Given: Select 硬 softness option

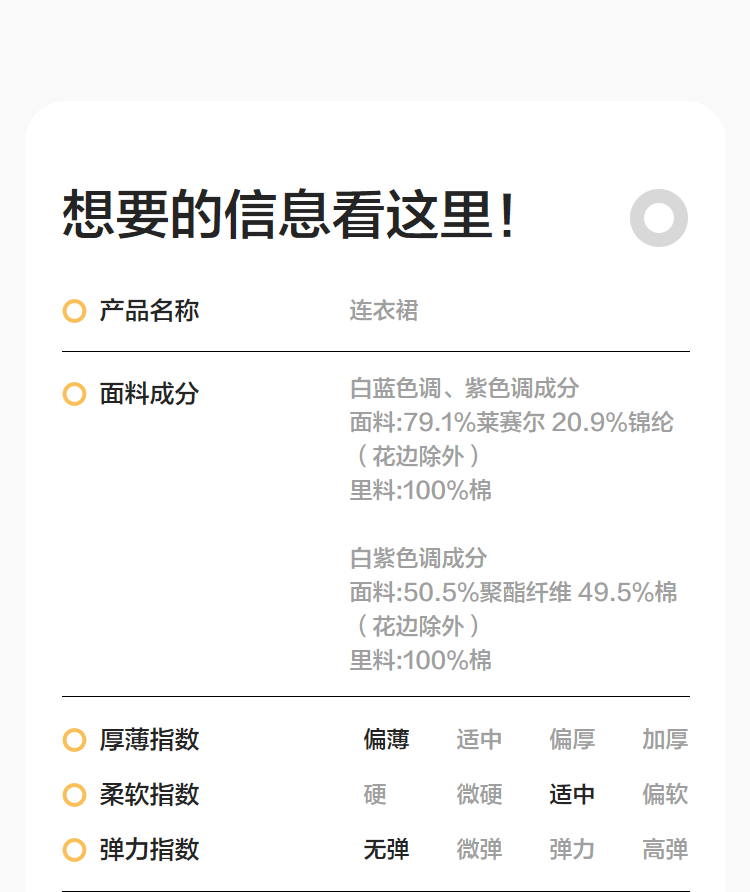Looking at the screenshot, I should coord(375,795).
